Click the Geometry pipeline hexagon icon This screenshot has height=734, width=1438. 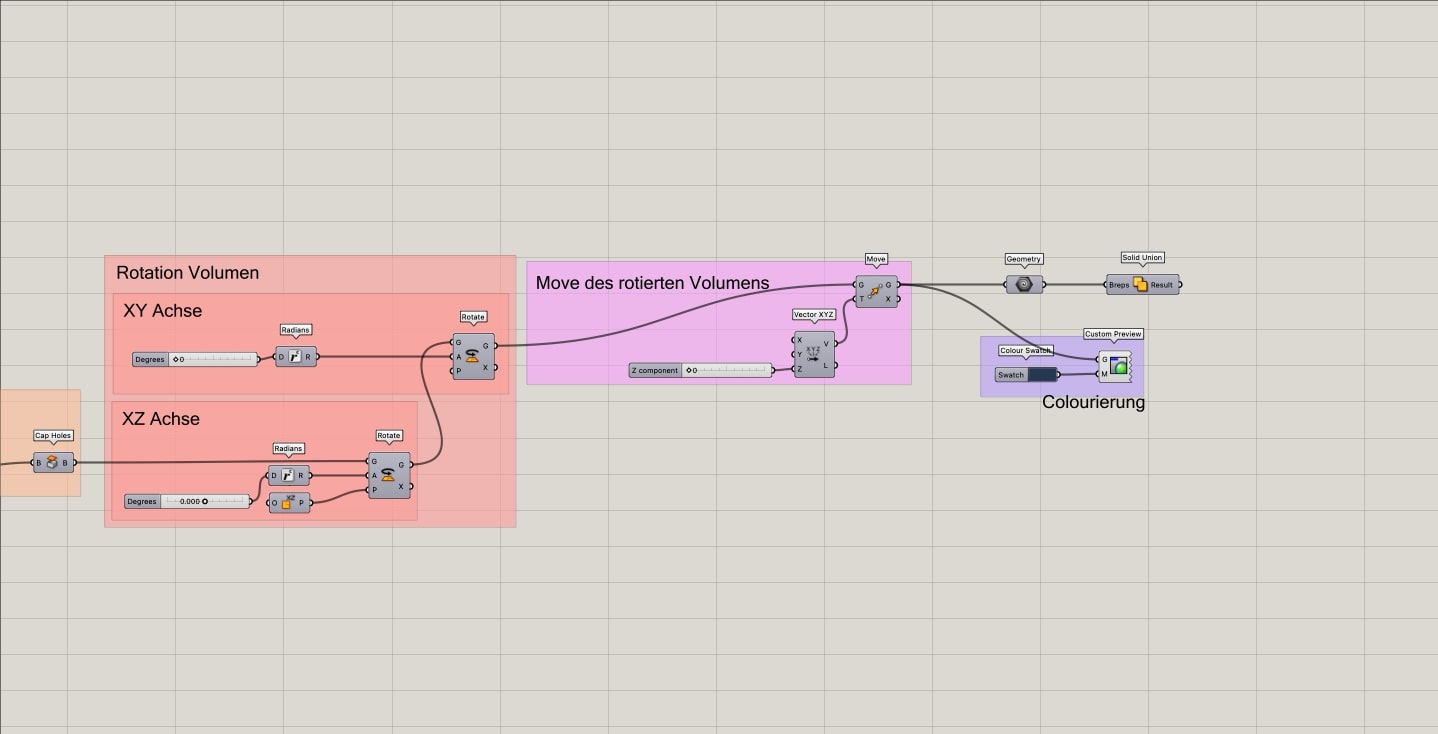(x=1023, y=284)
